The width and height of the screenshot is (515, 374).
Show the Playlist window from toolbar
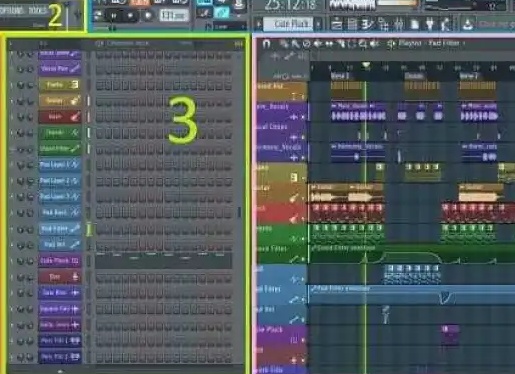(337, 24)
